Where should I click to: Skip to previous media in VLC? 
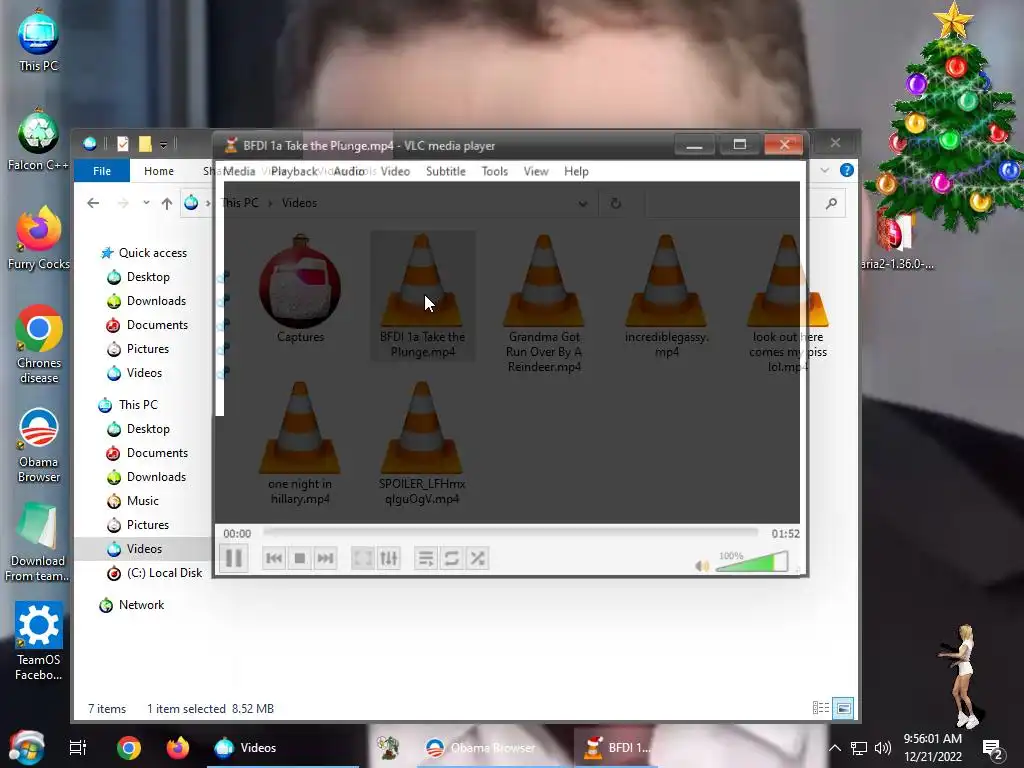274,558
